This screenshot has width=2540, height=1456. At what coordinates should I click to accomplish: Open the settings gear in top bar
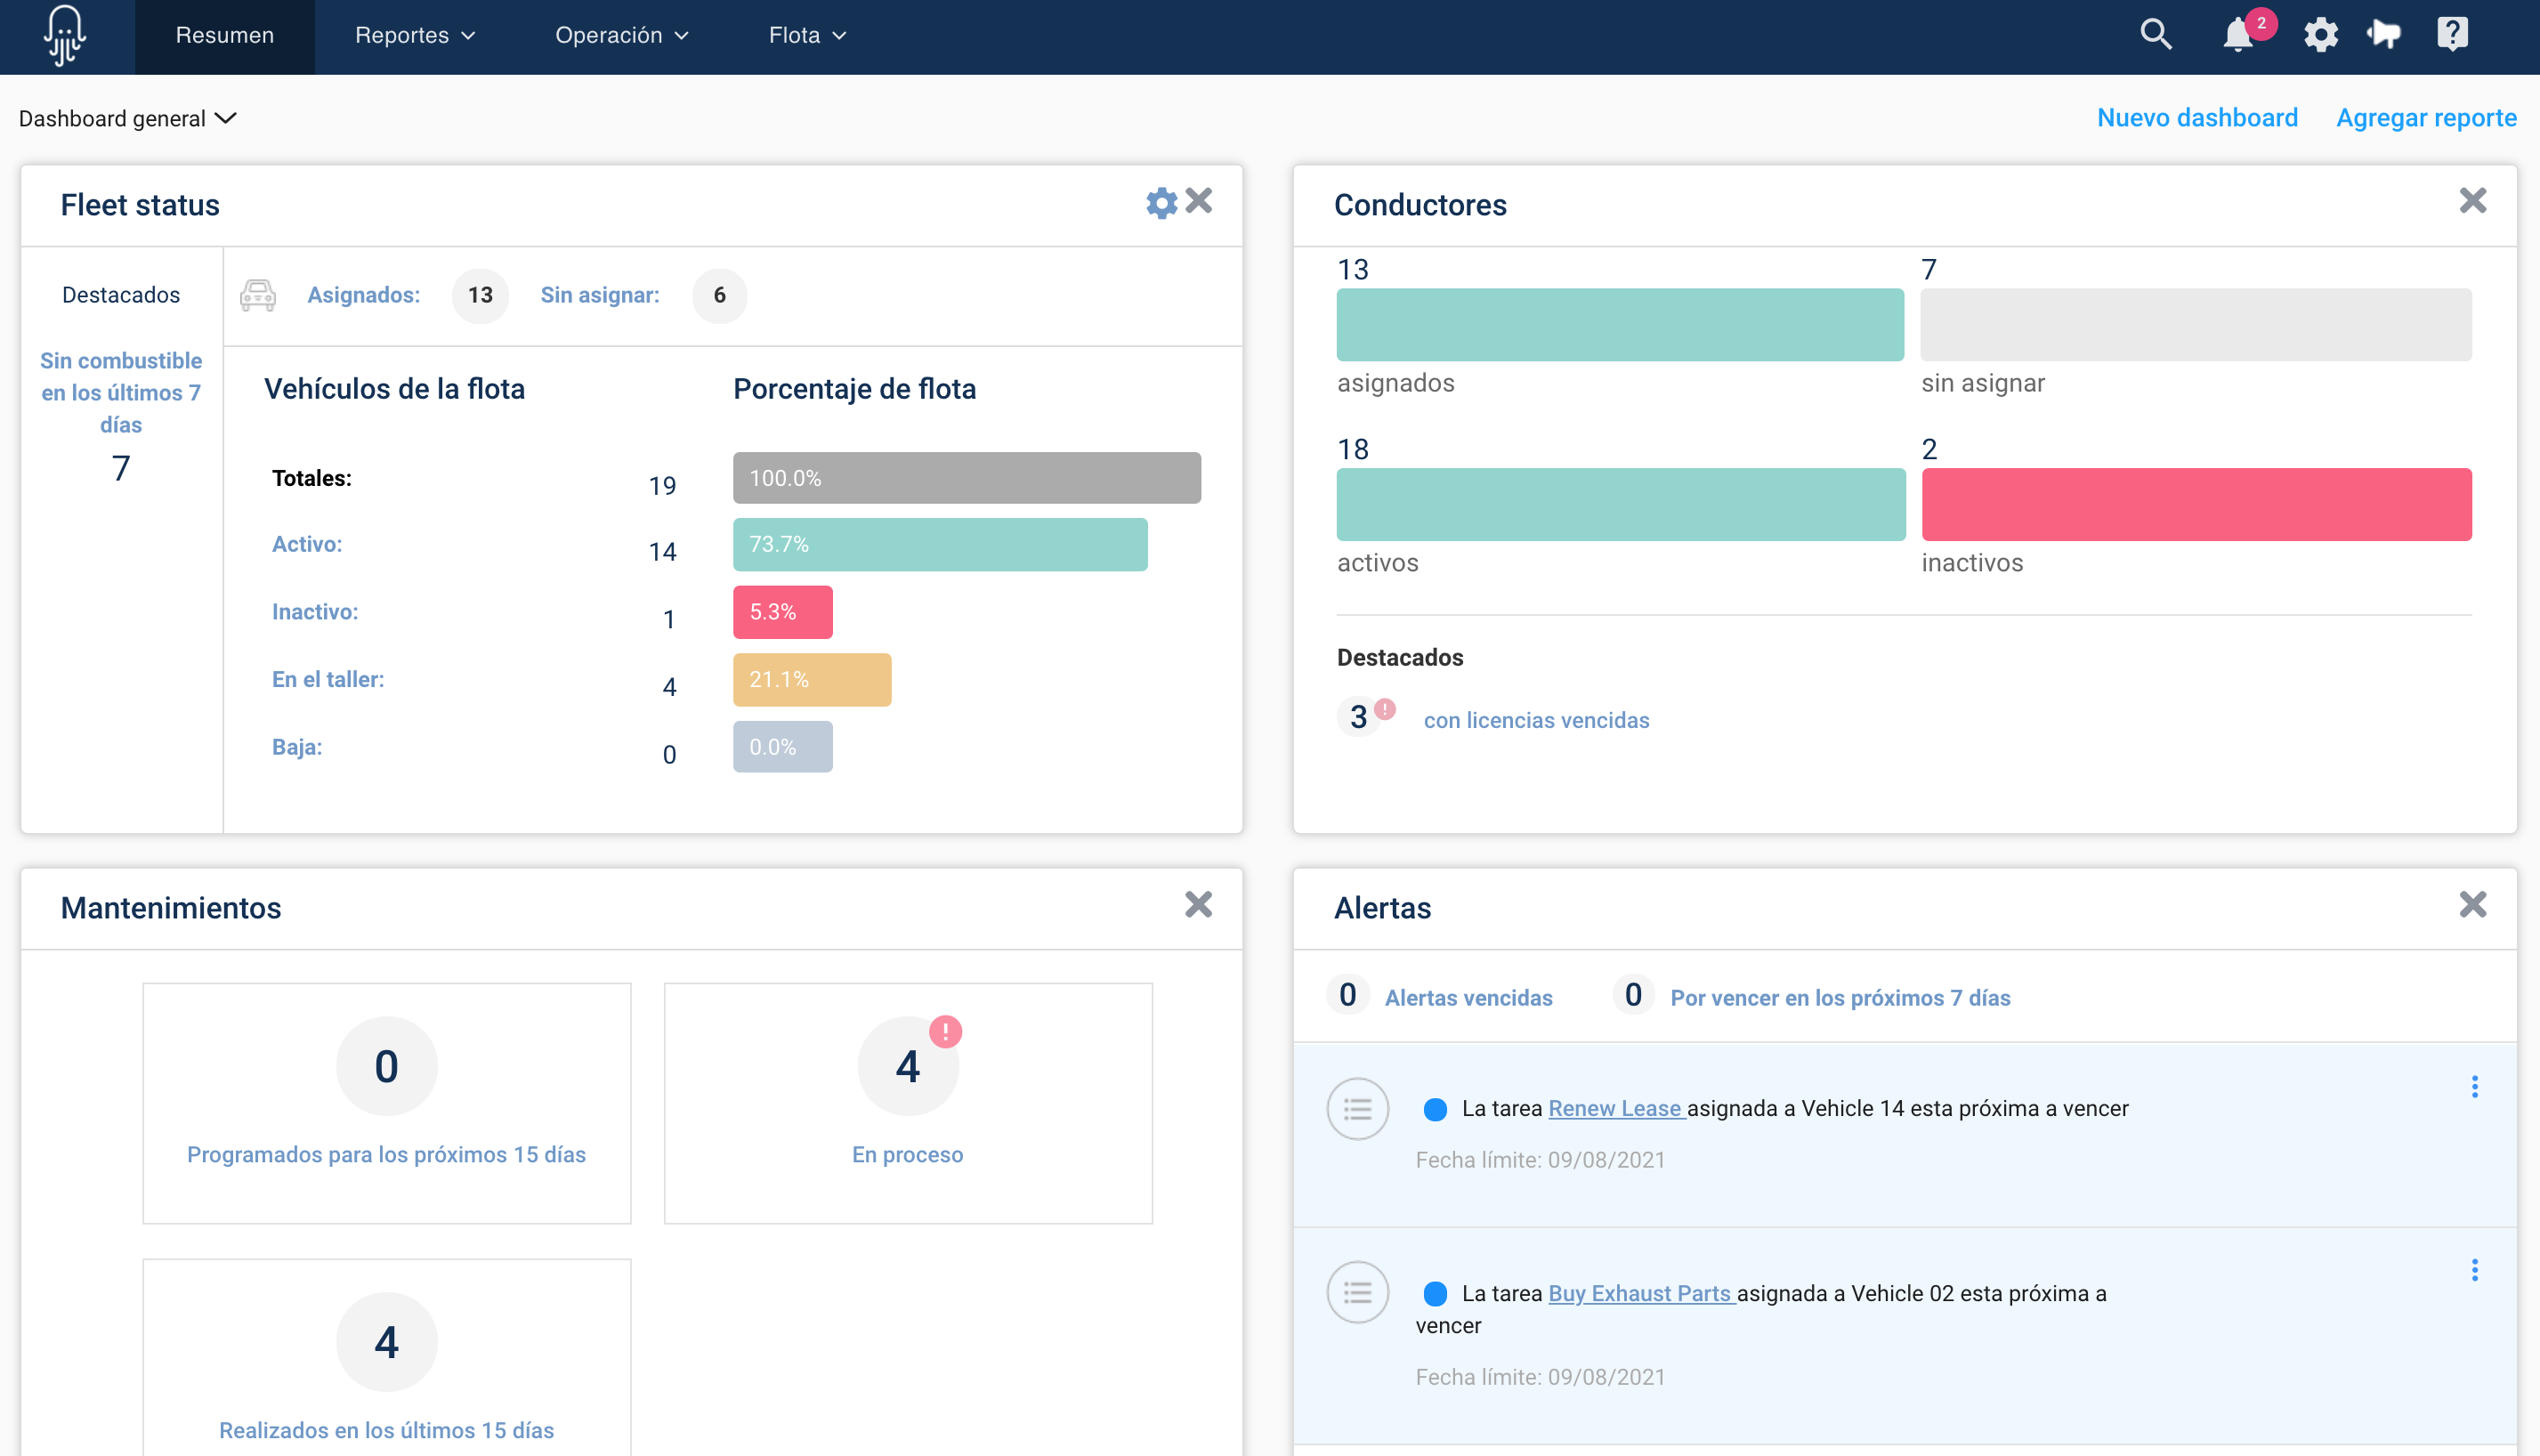tap(2321, 33)
